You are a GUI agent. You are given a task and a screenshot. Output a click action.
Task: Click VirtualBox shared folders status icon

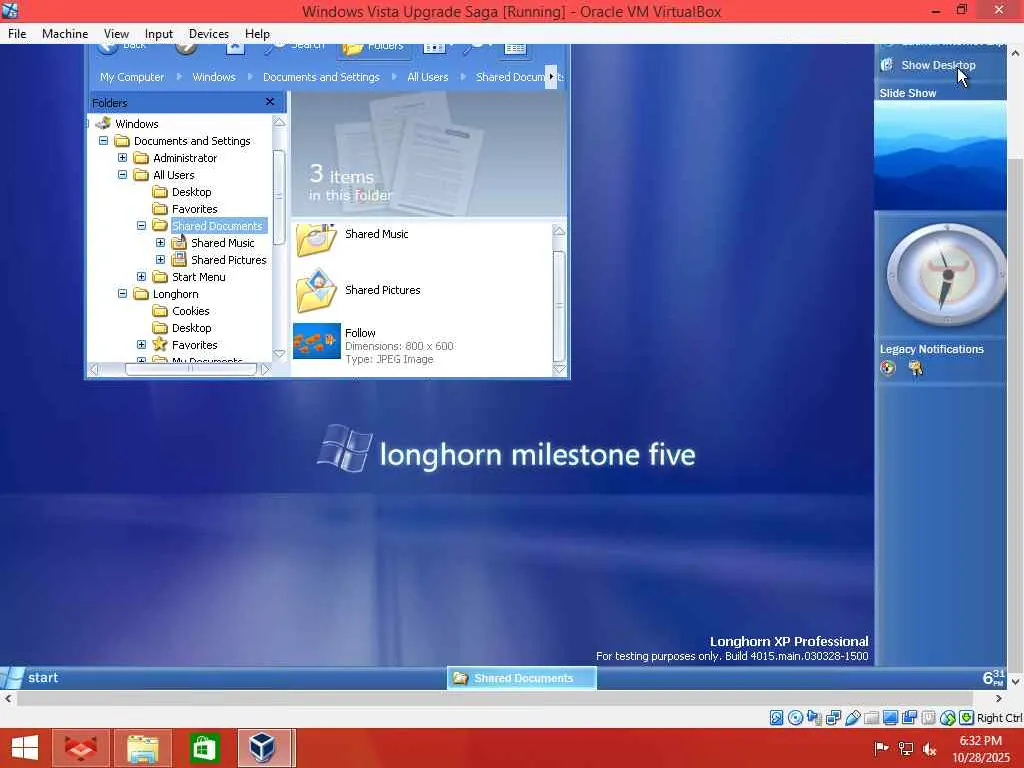871,718
